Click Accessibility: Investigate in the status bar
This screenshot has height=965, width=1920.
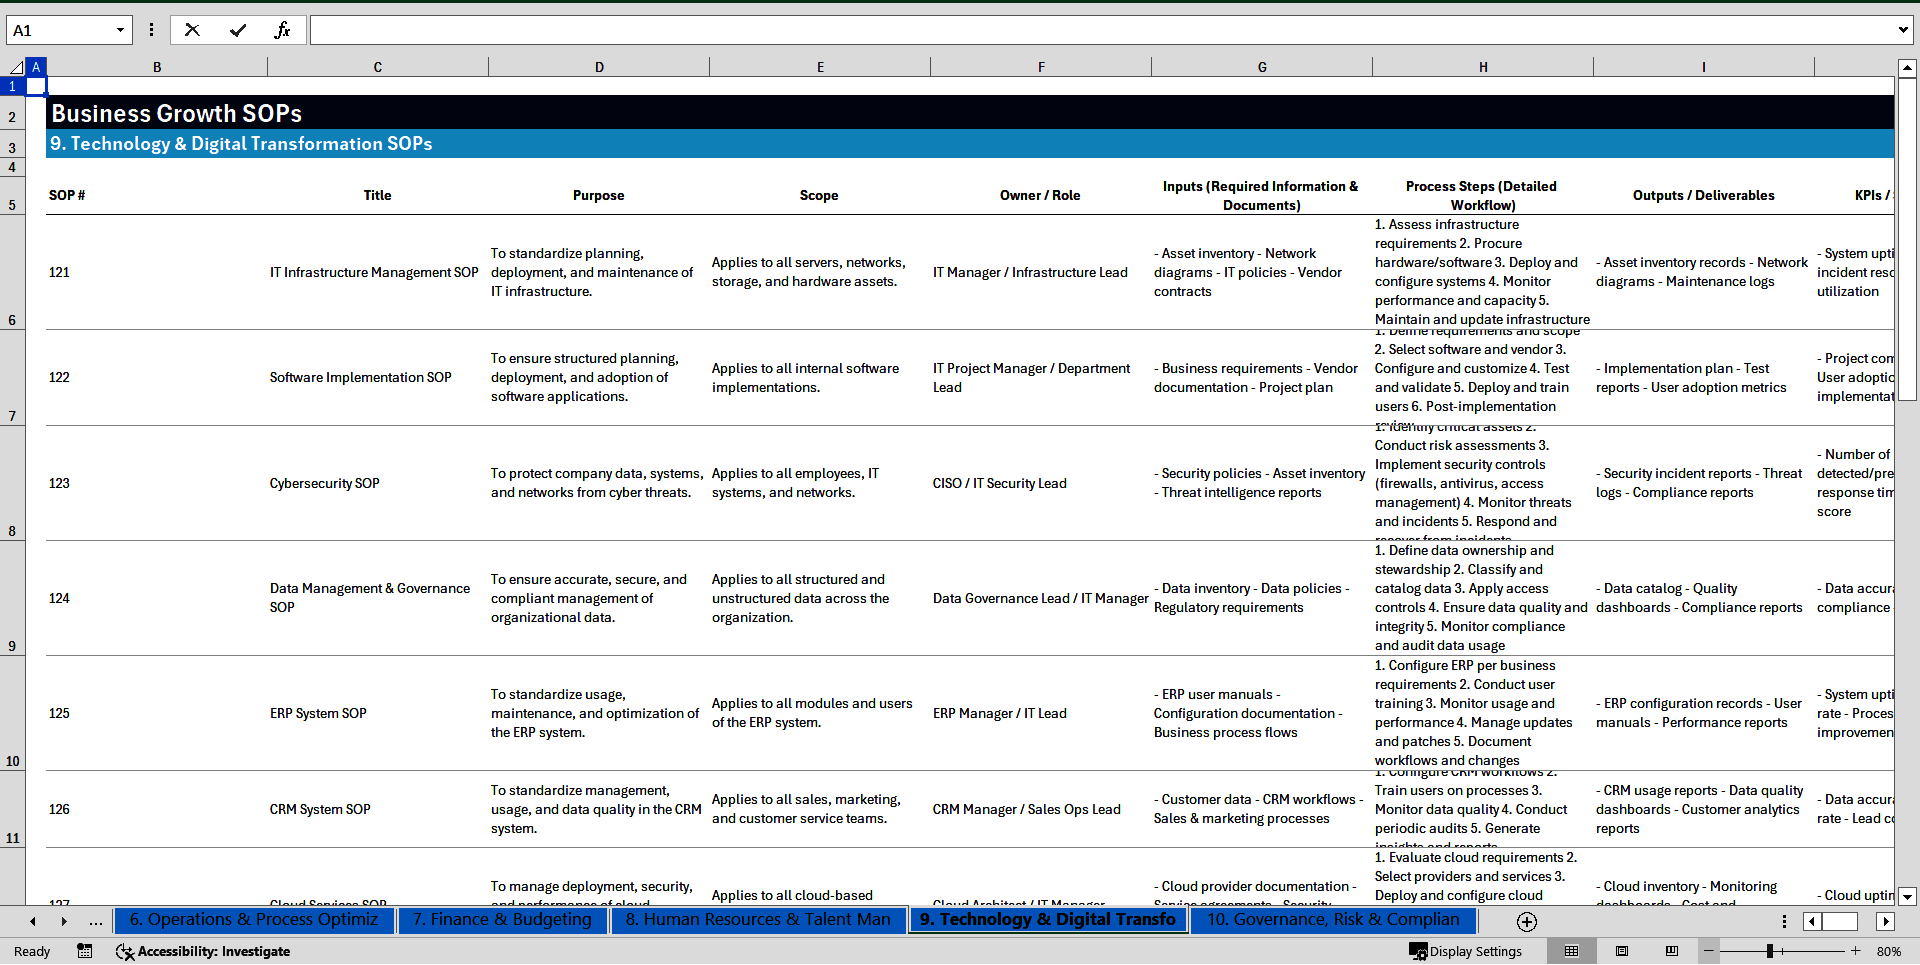coord(203,951)
